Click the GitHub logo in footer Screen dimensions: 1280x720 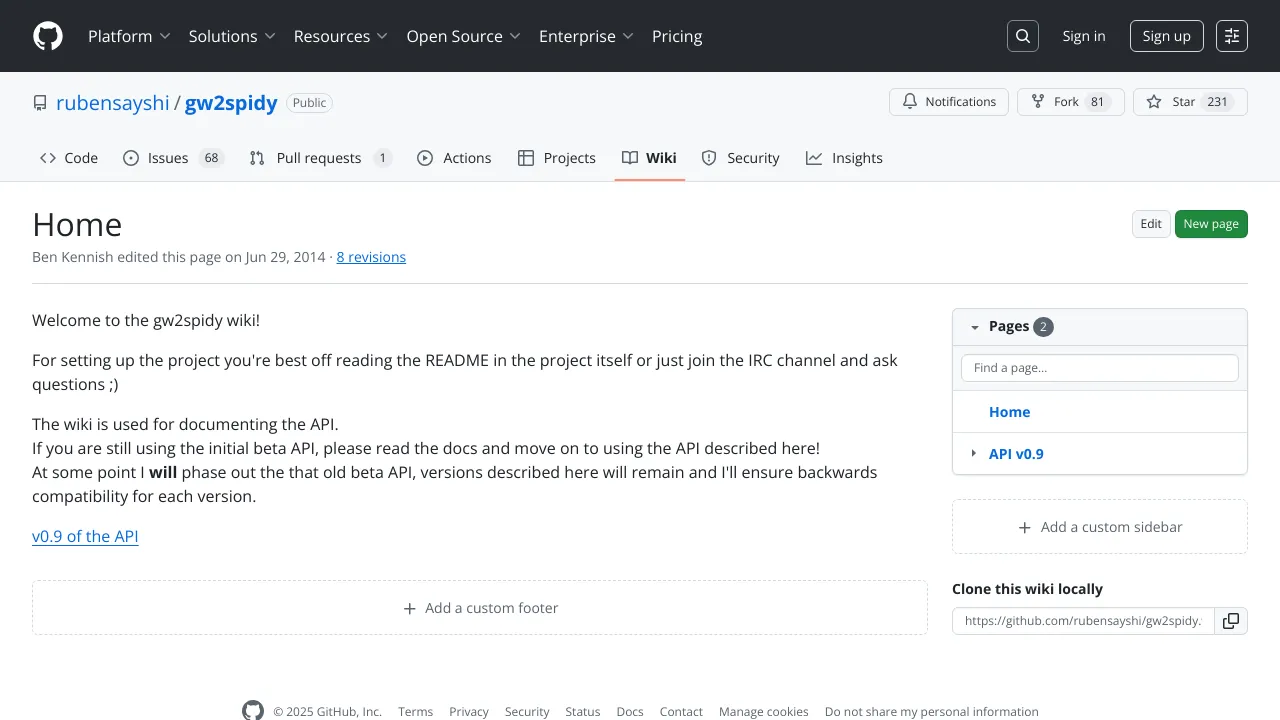(253, 711)
